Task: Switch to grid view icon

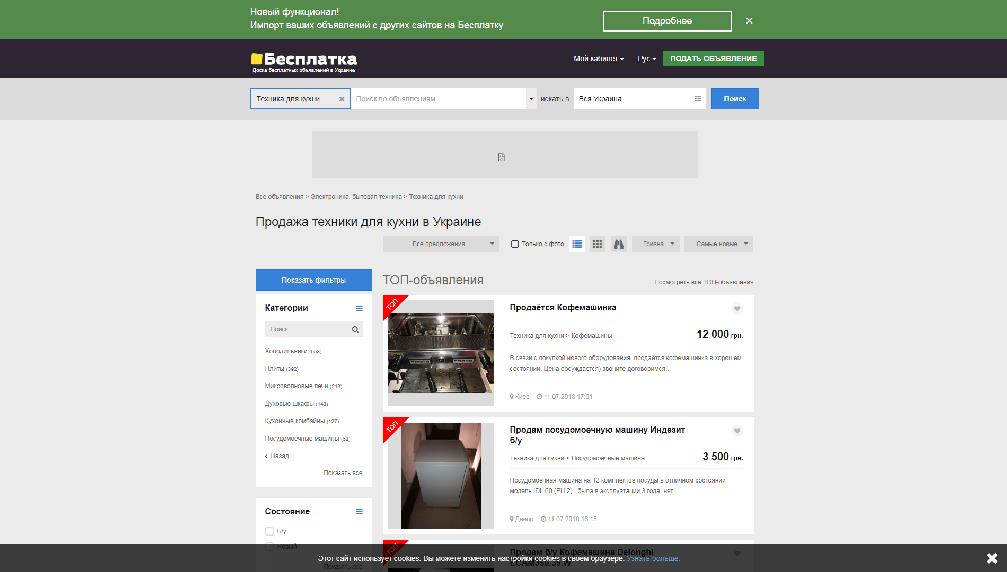Action: point(597,244)
